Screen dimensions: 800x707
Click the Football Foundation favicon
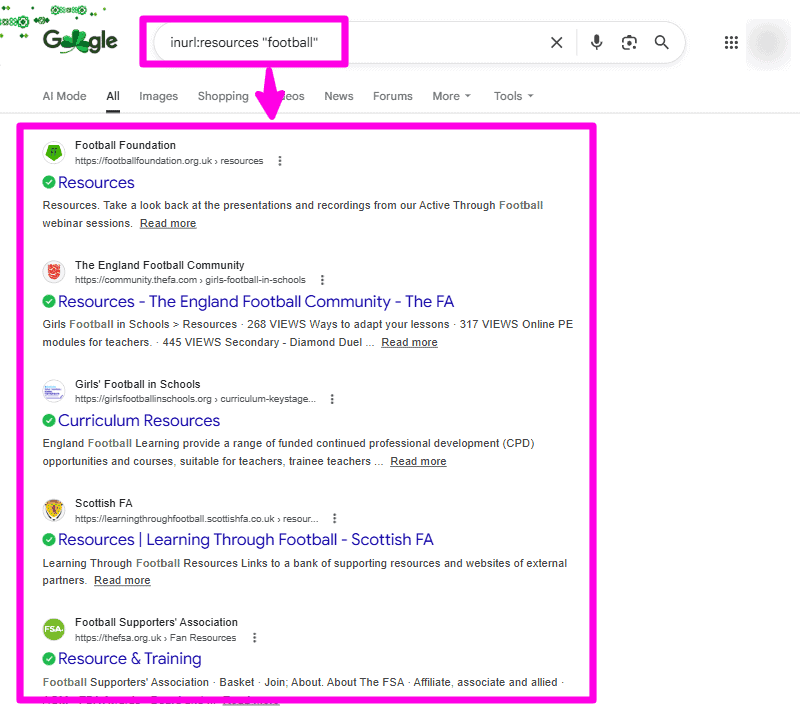pos(54,153)
